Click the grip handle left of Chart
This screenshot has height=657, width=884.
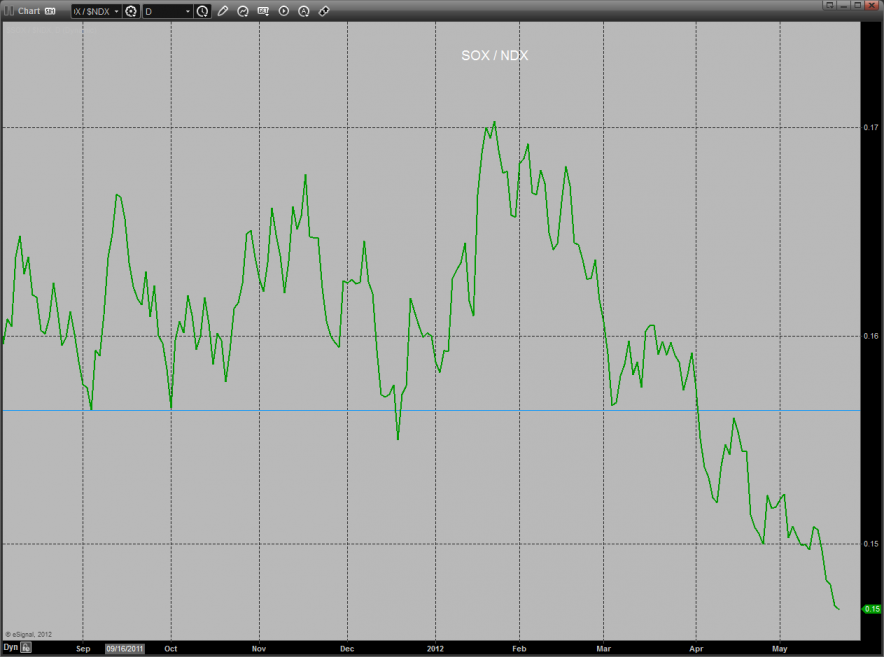coord(8,11)
